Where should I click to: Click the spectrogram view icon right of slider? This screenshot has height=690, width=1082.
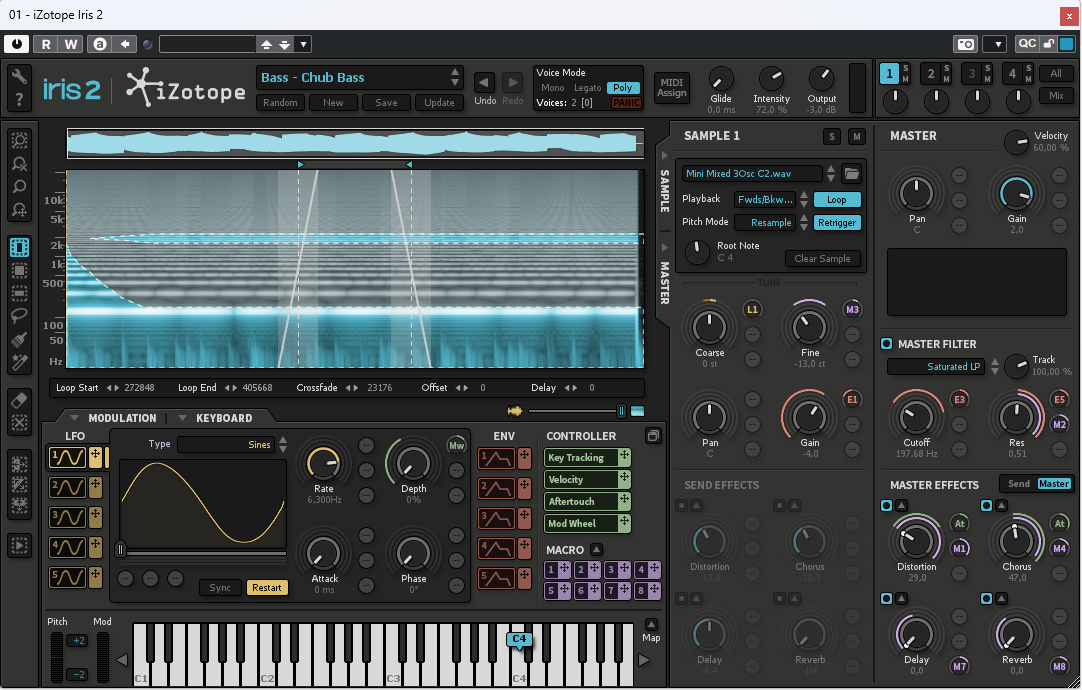click(x=638, y=411)
